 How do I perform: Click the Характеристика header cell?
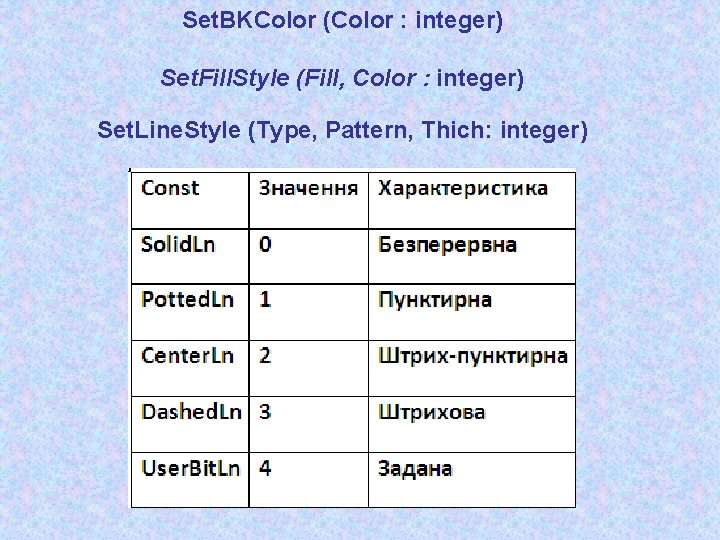pyautogui.click(x=472, y=200)
